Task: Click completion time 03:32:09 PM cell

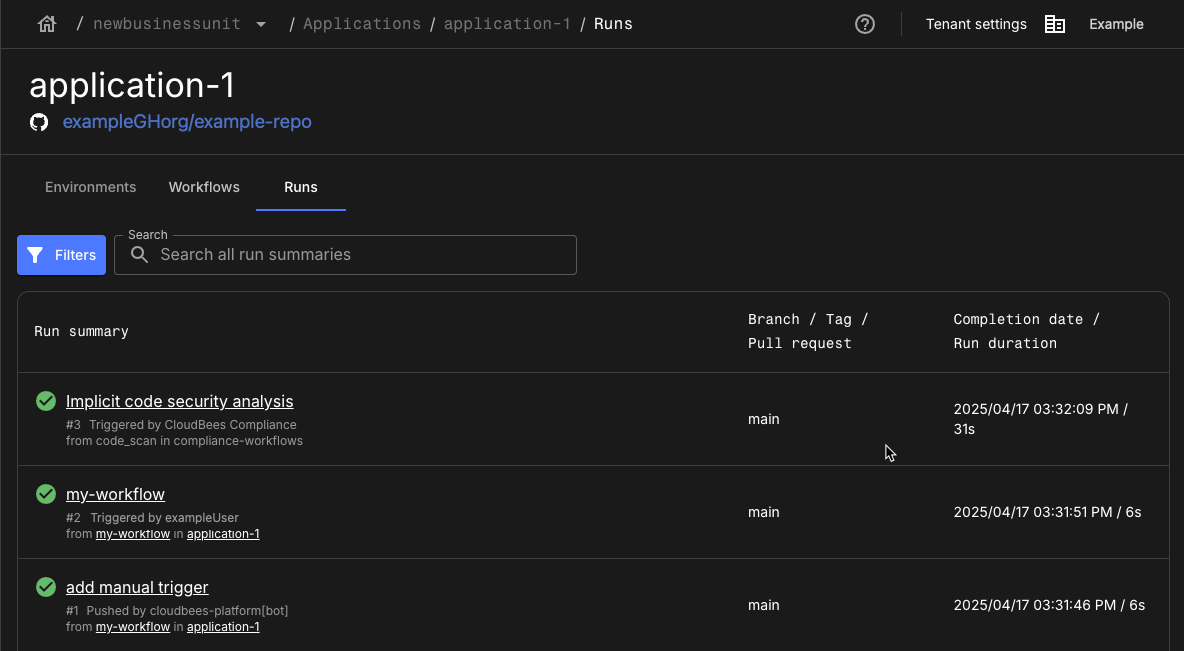Action: [1041, 419]
